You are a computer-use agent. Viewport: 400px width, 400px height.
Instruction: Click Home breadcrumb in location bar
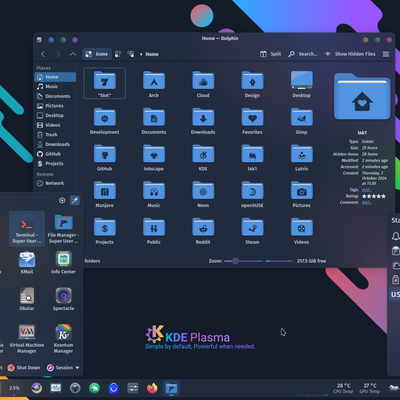click(152, 54)
